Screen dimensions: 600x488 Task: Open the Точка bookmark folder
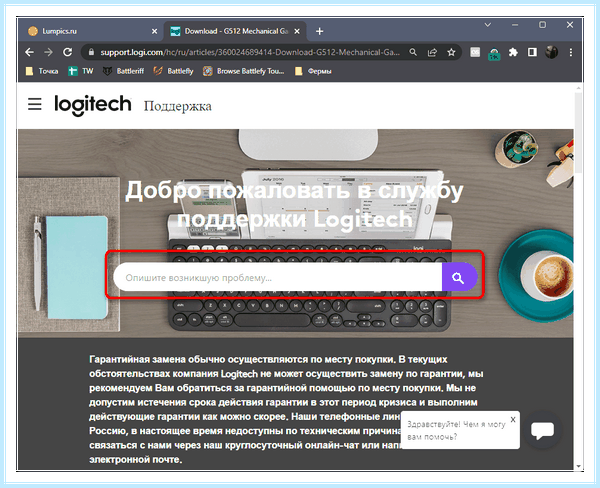point(42,71)
